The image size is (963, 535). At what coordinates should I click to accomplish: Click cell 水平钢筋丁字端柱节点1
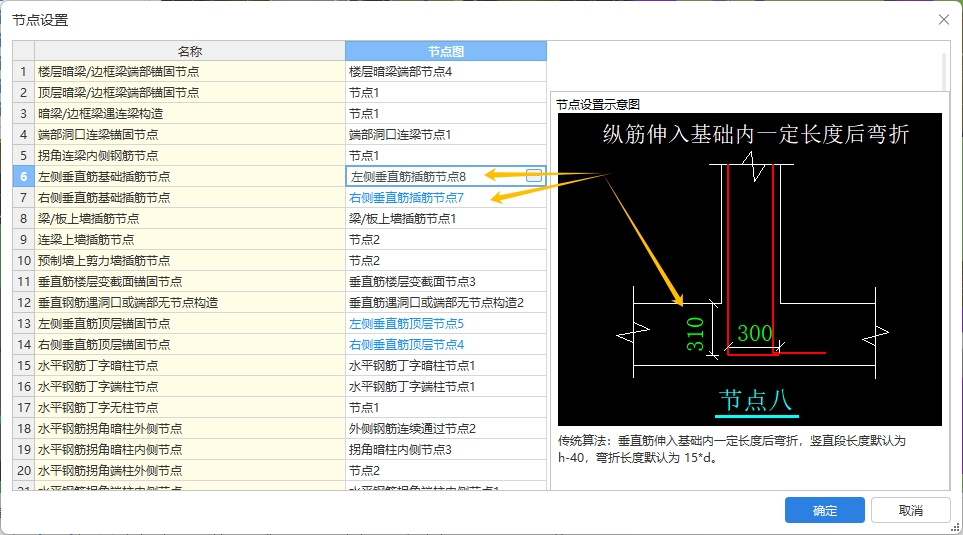[x=446, y=386]
